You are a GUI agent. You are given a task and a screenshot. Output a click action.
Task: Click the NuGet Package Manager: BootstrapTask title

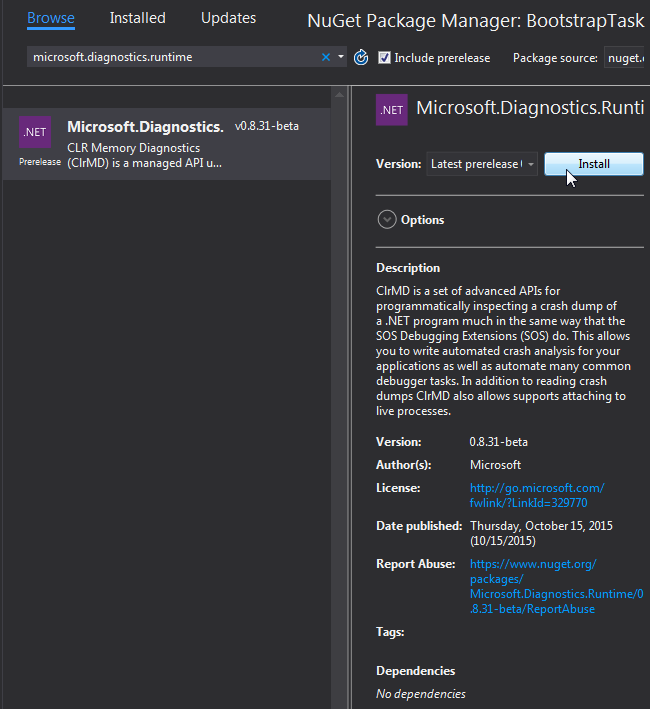[x=476, y=21]
